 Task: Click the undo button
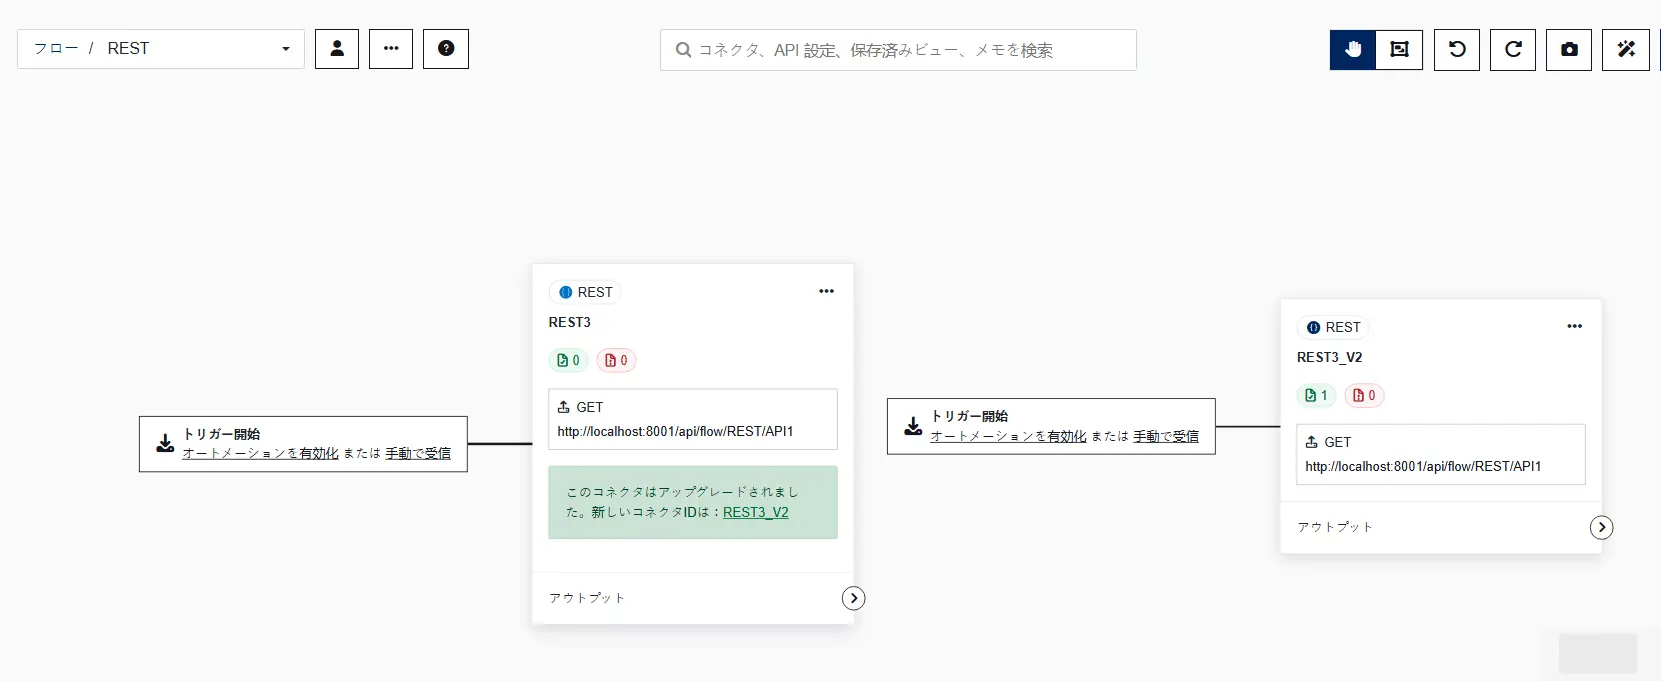point(1457,50)
